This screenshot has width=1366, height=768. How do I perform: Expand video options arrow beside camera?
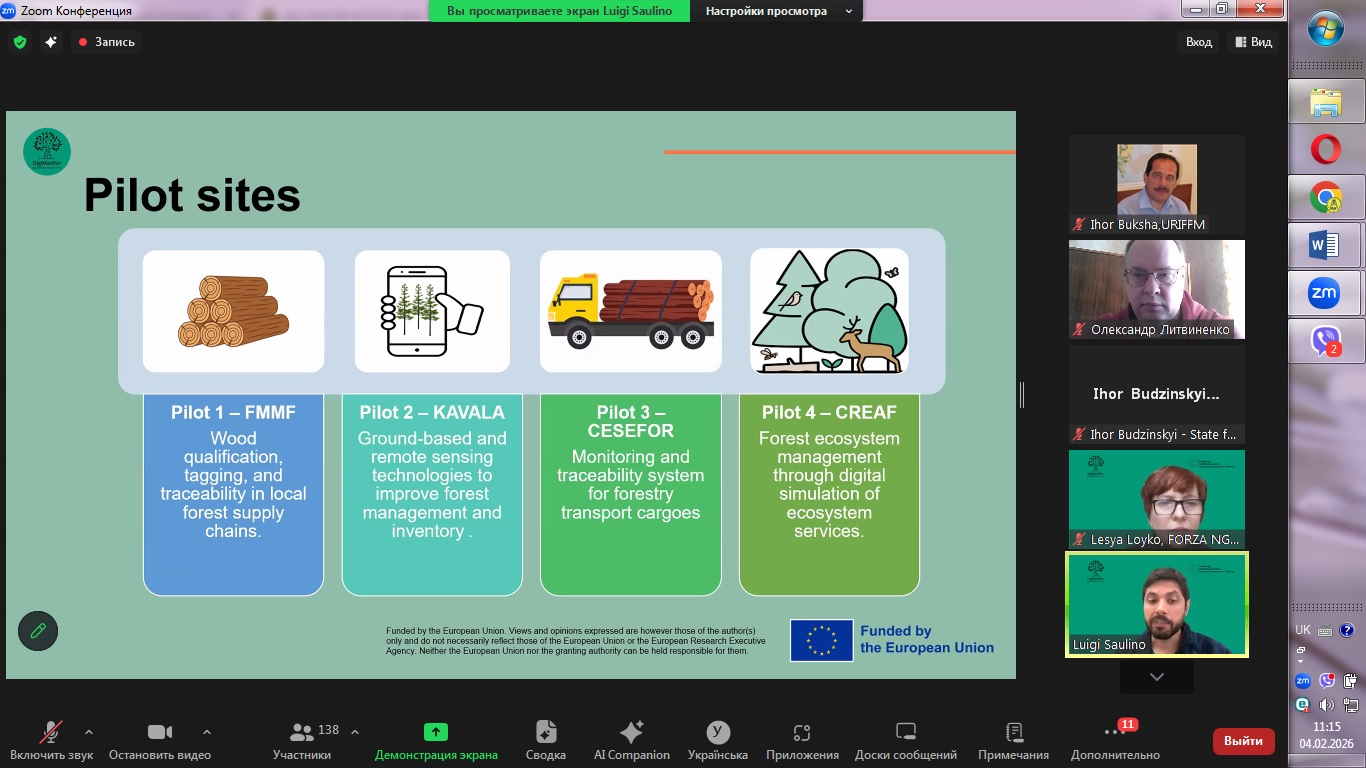(x=207, y=731)
